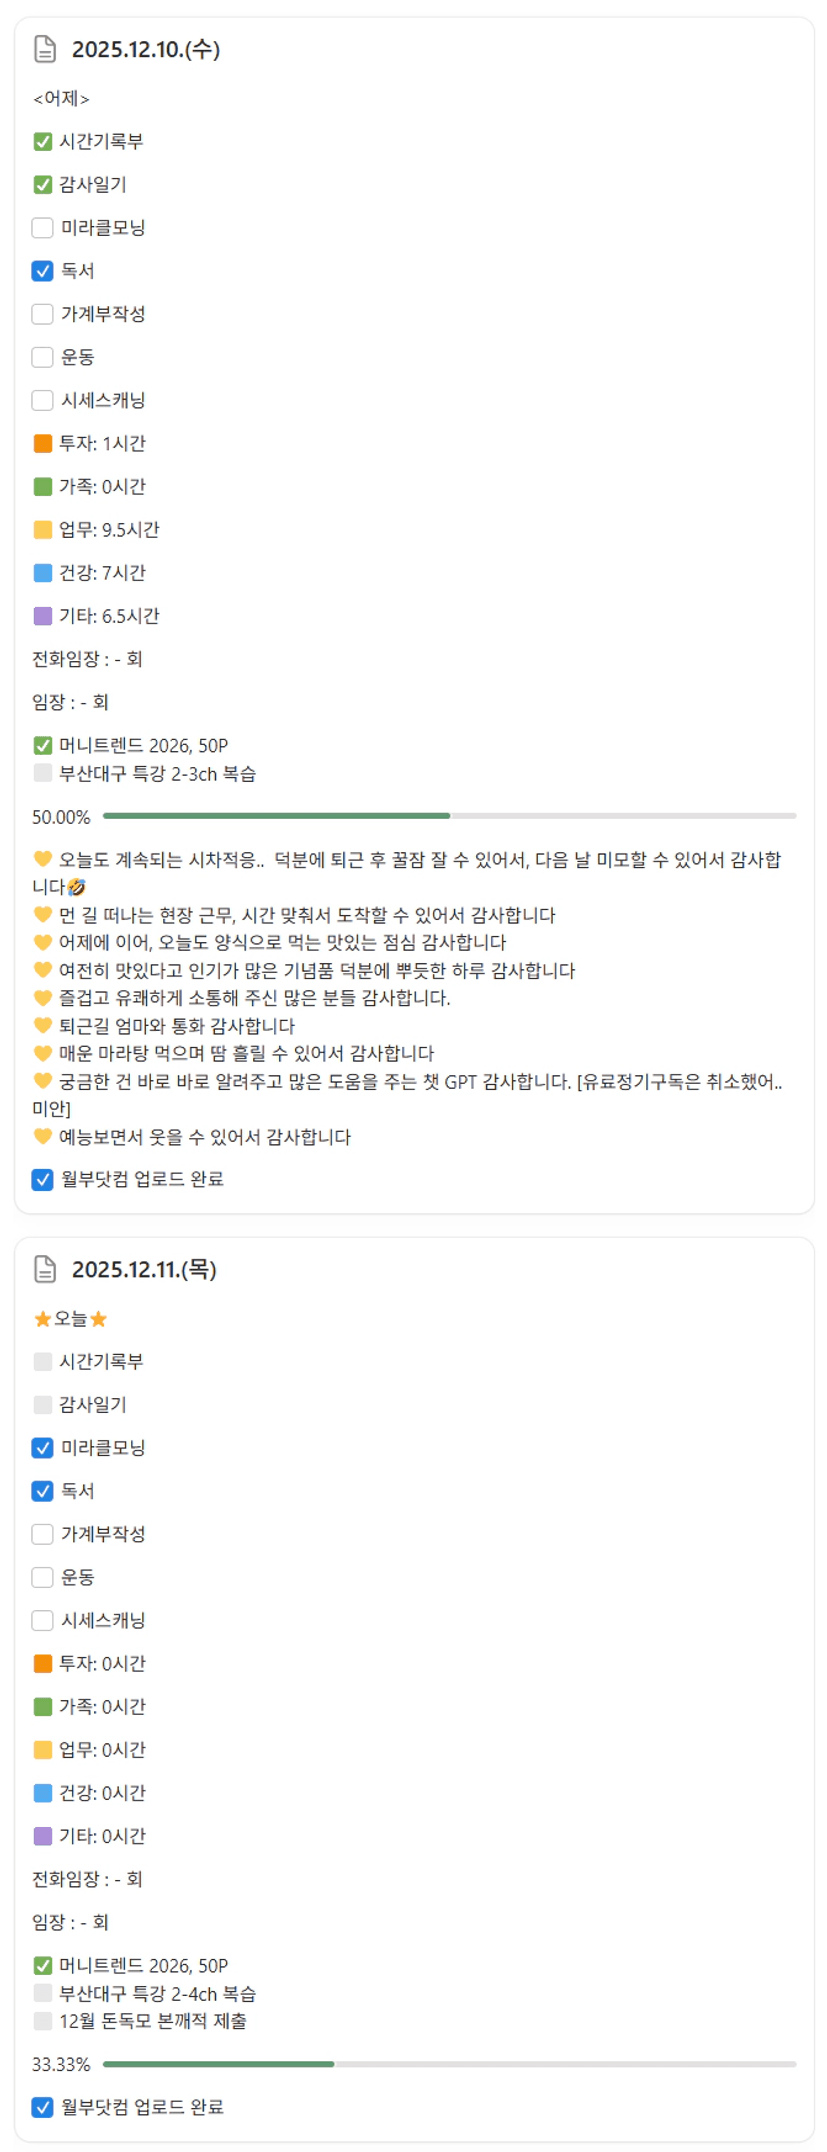Image resolution: width=827 pixels, height=2152 pixels.
Task: Click the laughing emoji ending the first gratitude line
Action: (76, 887)
